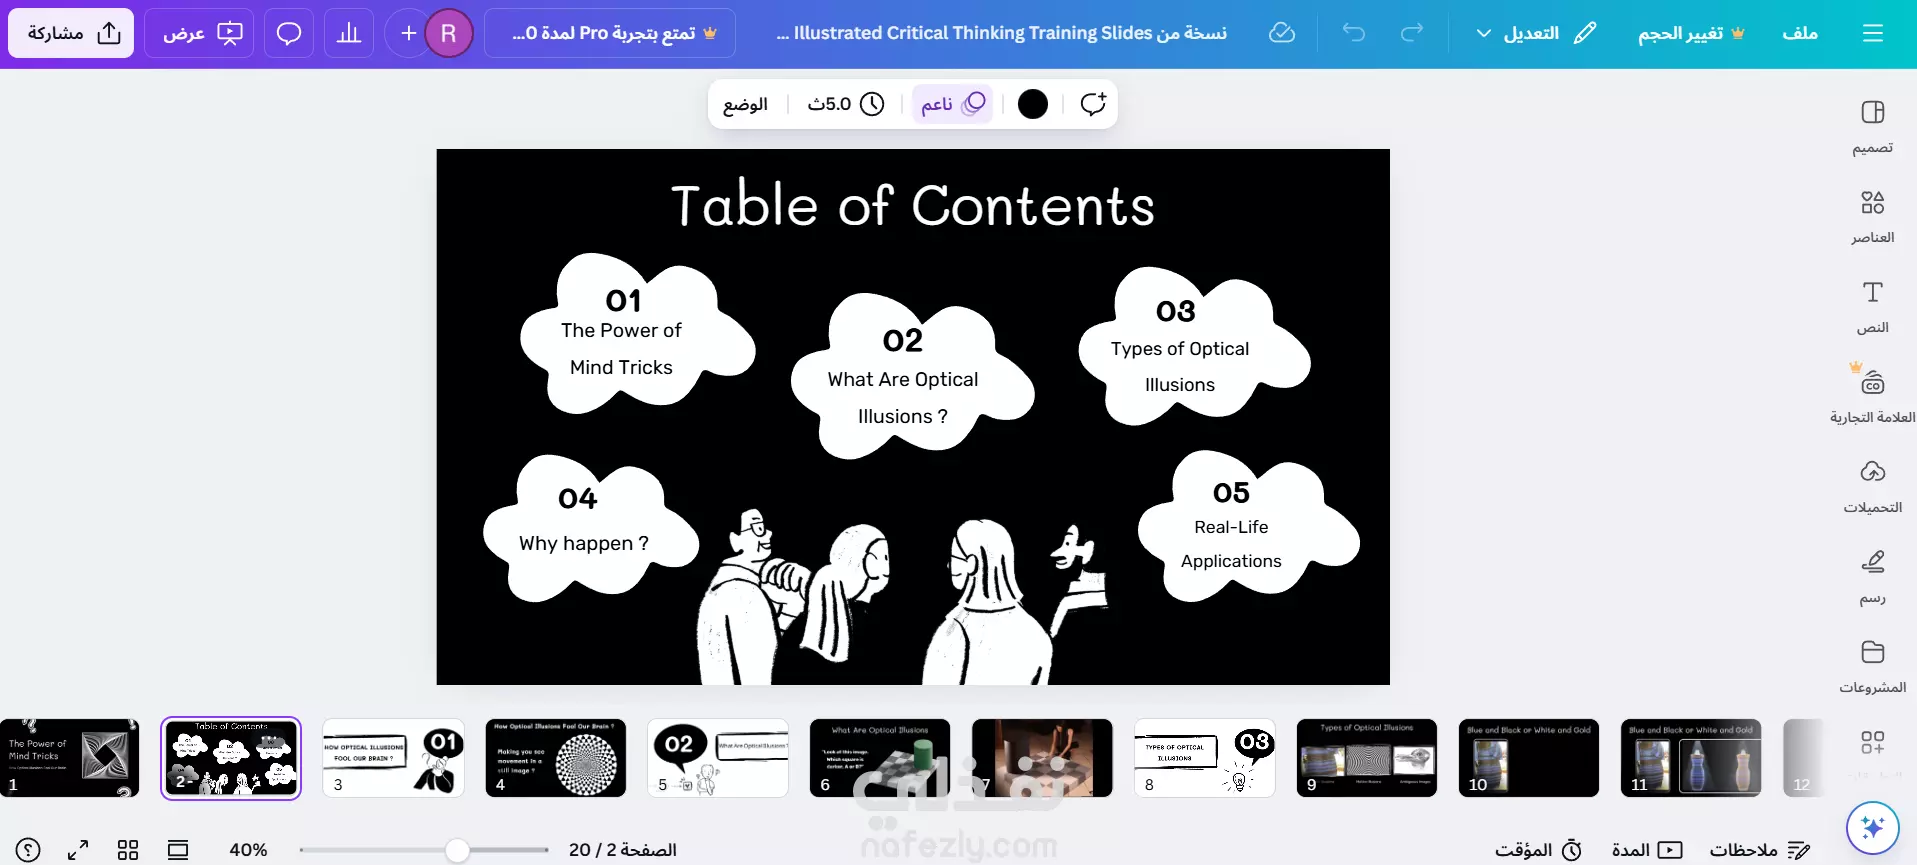Open the File (ملف) menu
Viewport: 1917px width, 865px height.
pos(1799,33)
